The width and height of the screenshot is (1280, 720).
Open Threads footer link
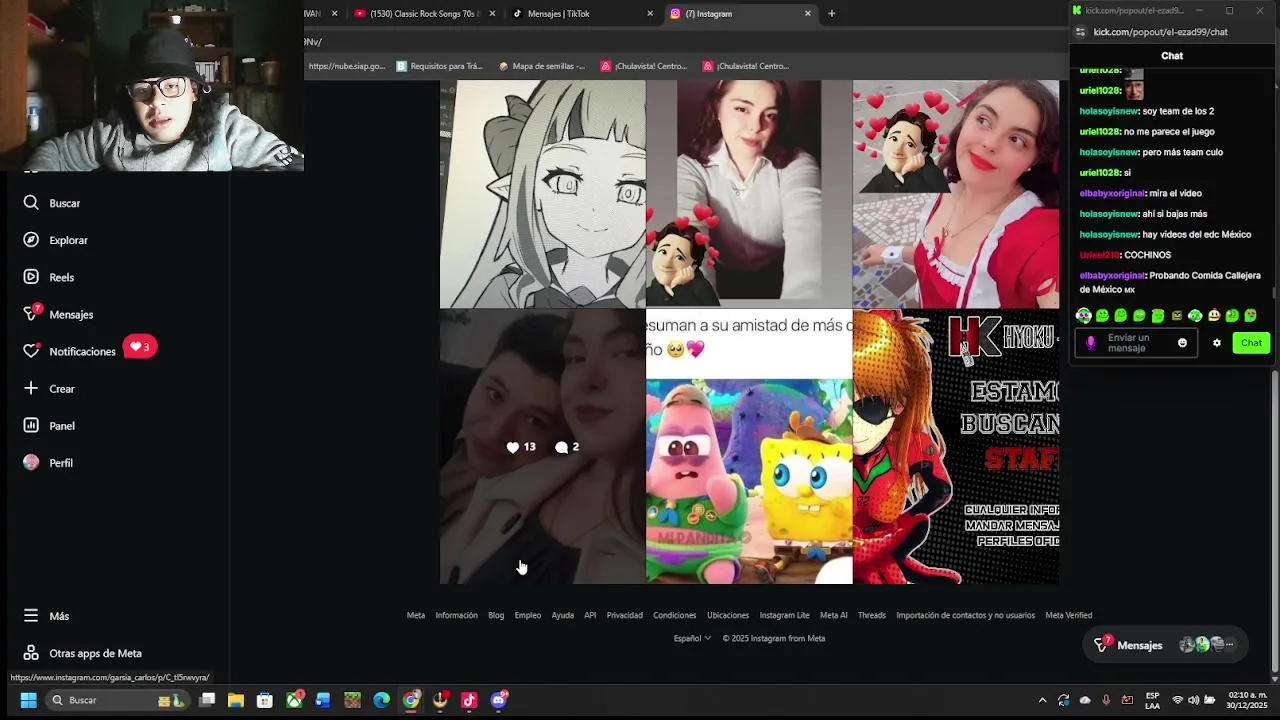click(872, 615)
